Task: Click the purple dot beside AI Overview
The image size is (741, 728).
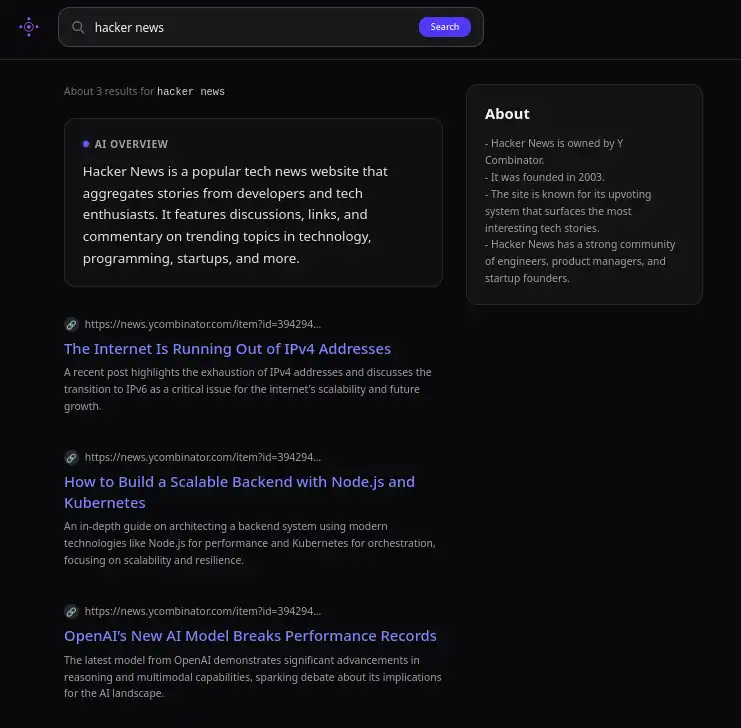Action: [x=86, y=144]
